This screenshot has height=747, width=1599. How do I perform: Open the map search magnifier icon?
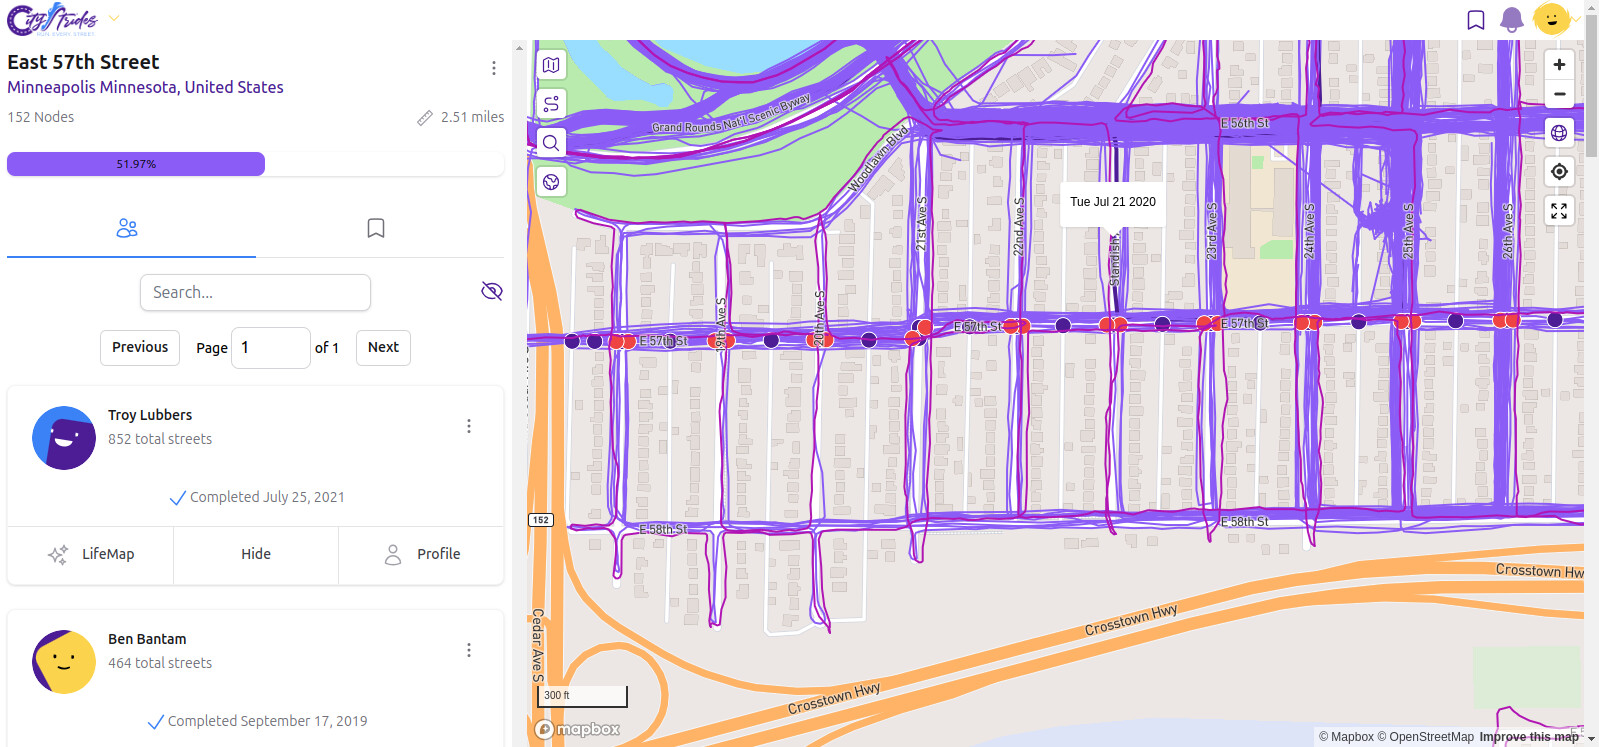pos(551,143)
